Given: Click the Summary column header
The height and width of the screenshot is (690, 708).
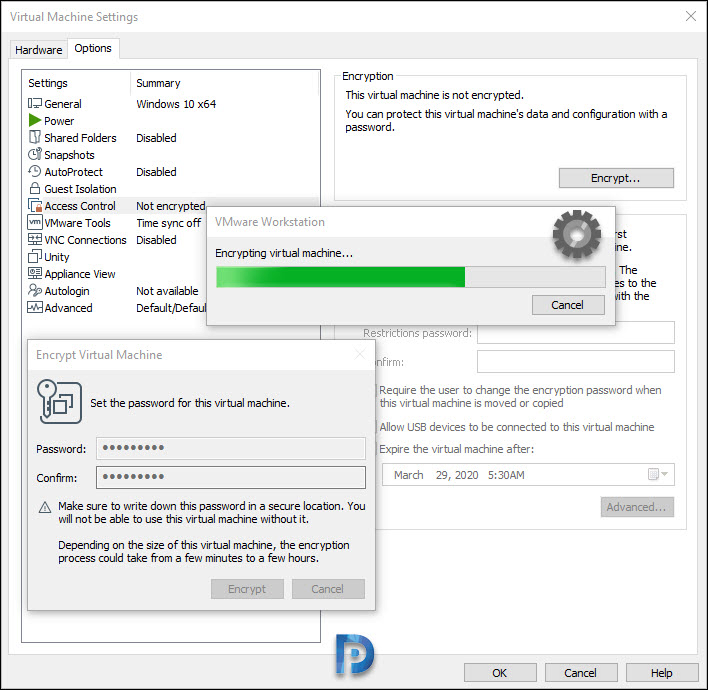Looking at the screenshot, I should pyautogui.click(x=158, y=83).
